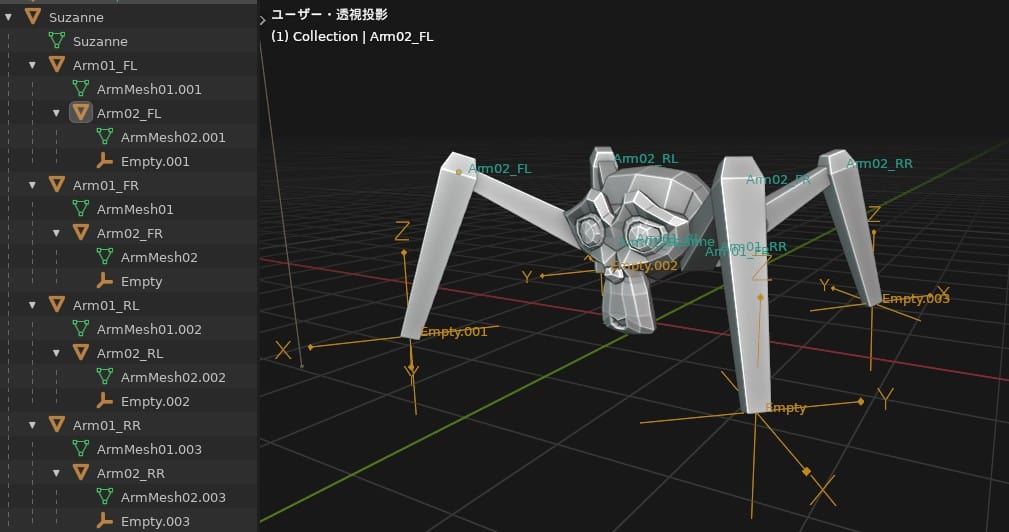Click the Empty axes icon in outliner
1009x532 pixels.
104,280
